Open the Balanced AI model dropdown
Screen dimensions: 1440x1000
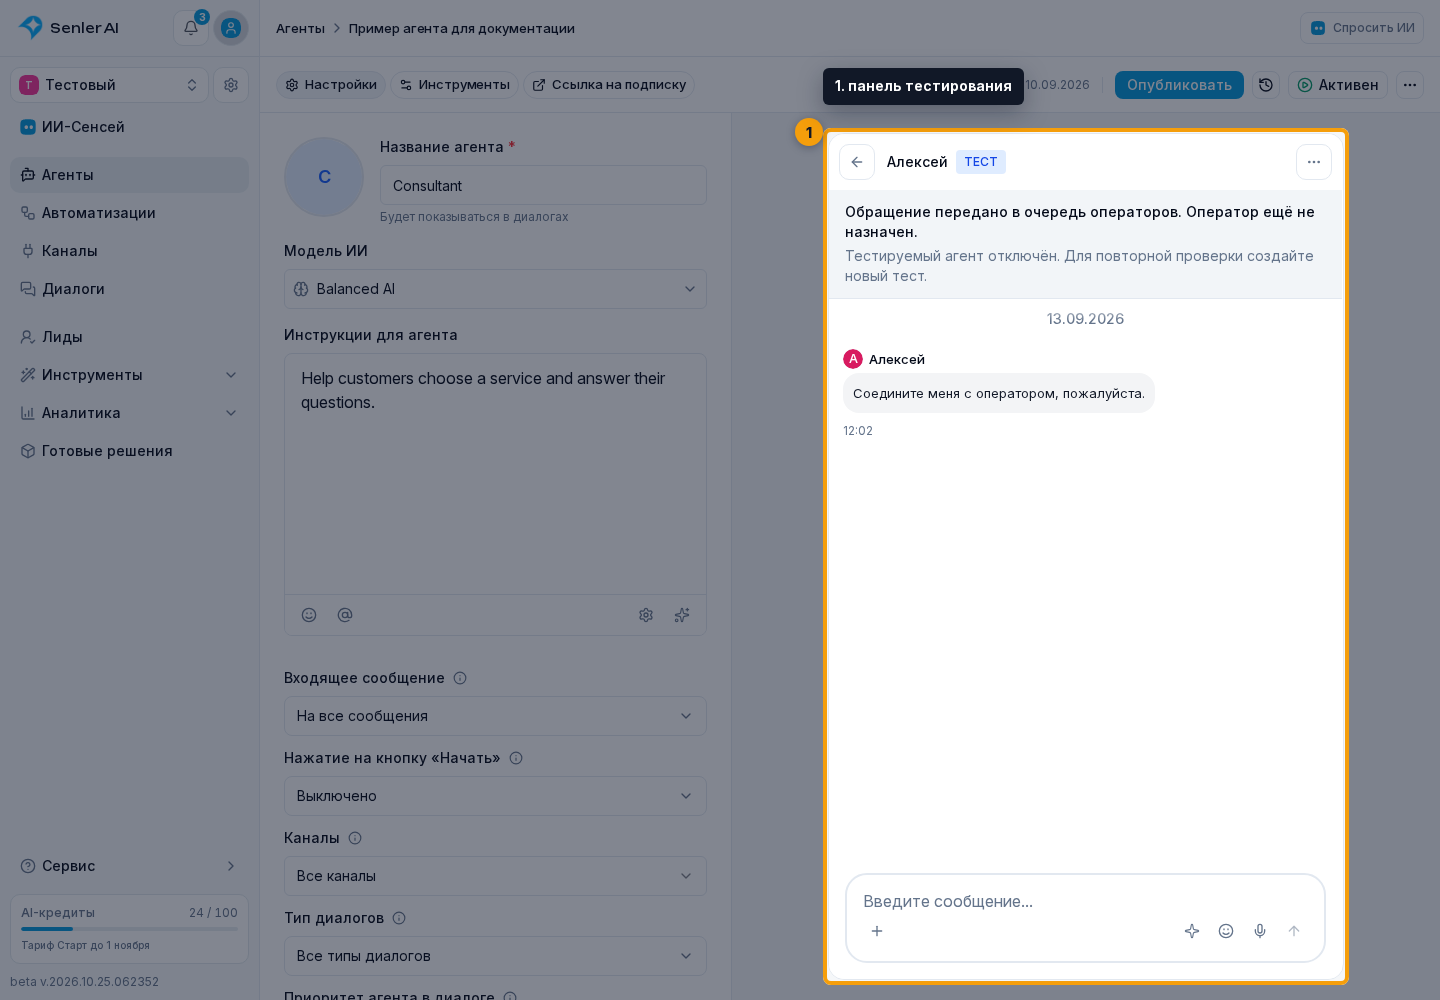tap(495, 289)
